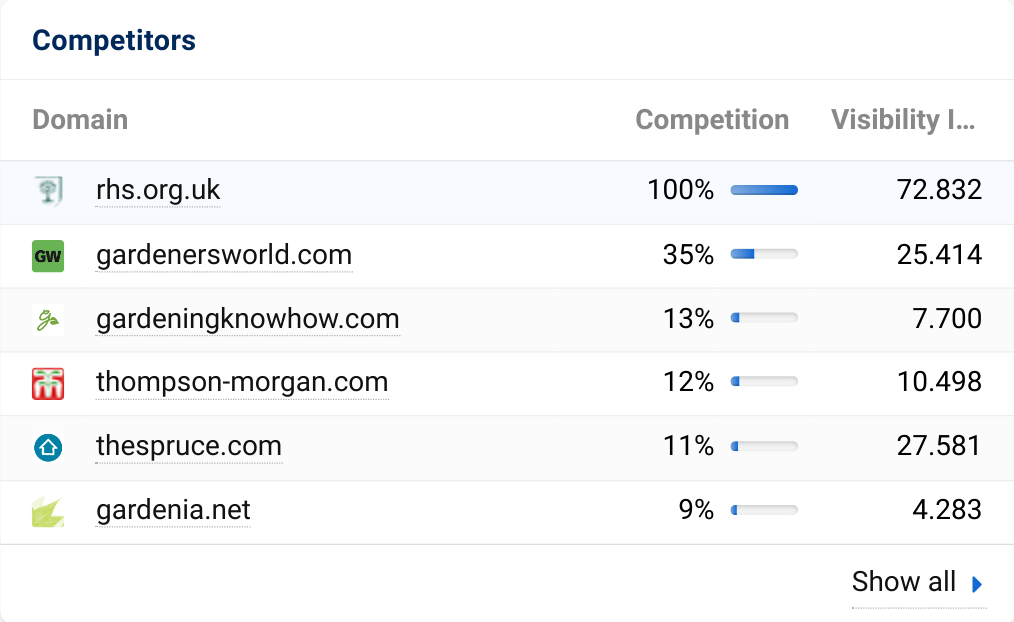The height and width of the screenshot is (622, 1014).
Task: Click the thompson-morgan.com red favicon
Action: pos(47,382)
